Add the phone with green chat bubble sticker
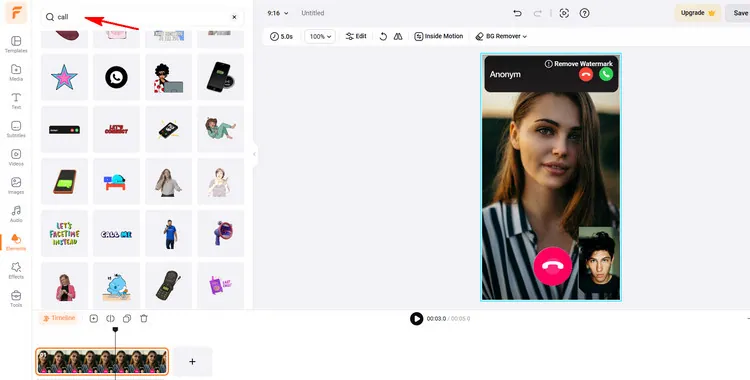Screen dimensions: 750x380 coord(64,181)
